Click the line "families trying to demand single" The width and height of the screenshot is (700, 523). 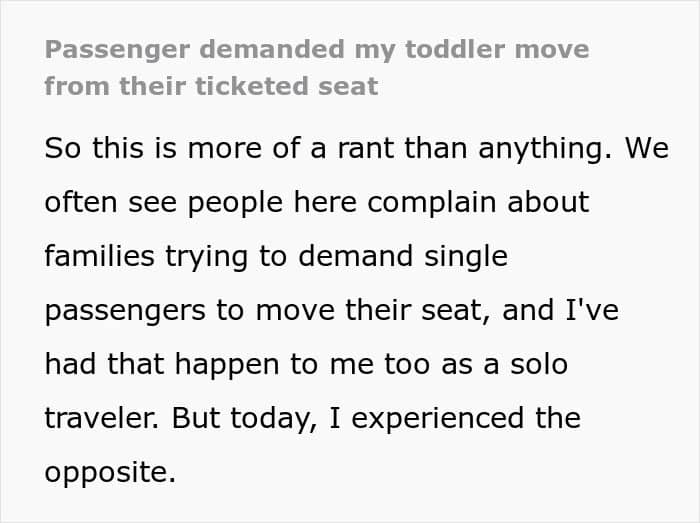click(x=276, y=257)
